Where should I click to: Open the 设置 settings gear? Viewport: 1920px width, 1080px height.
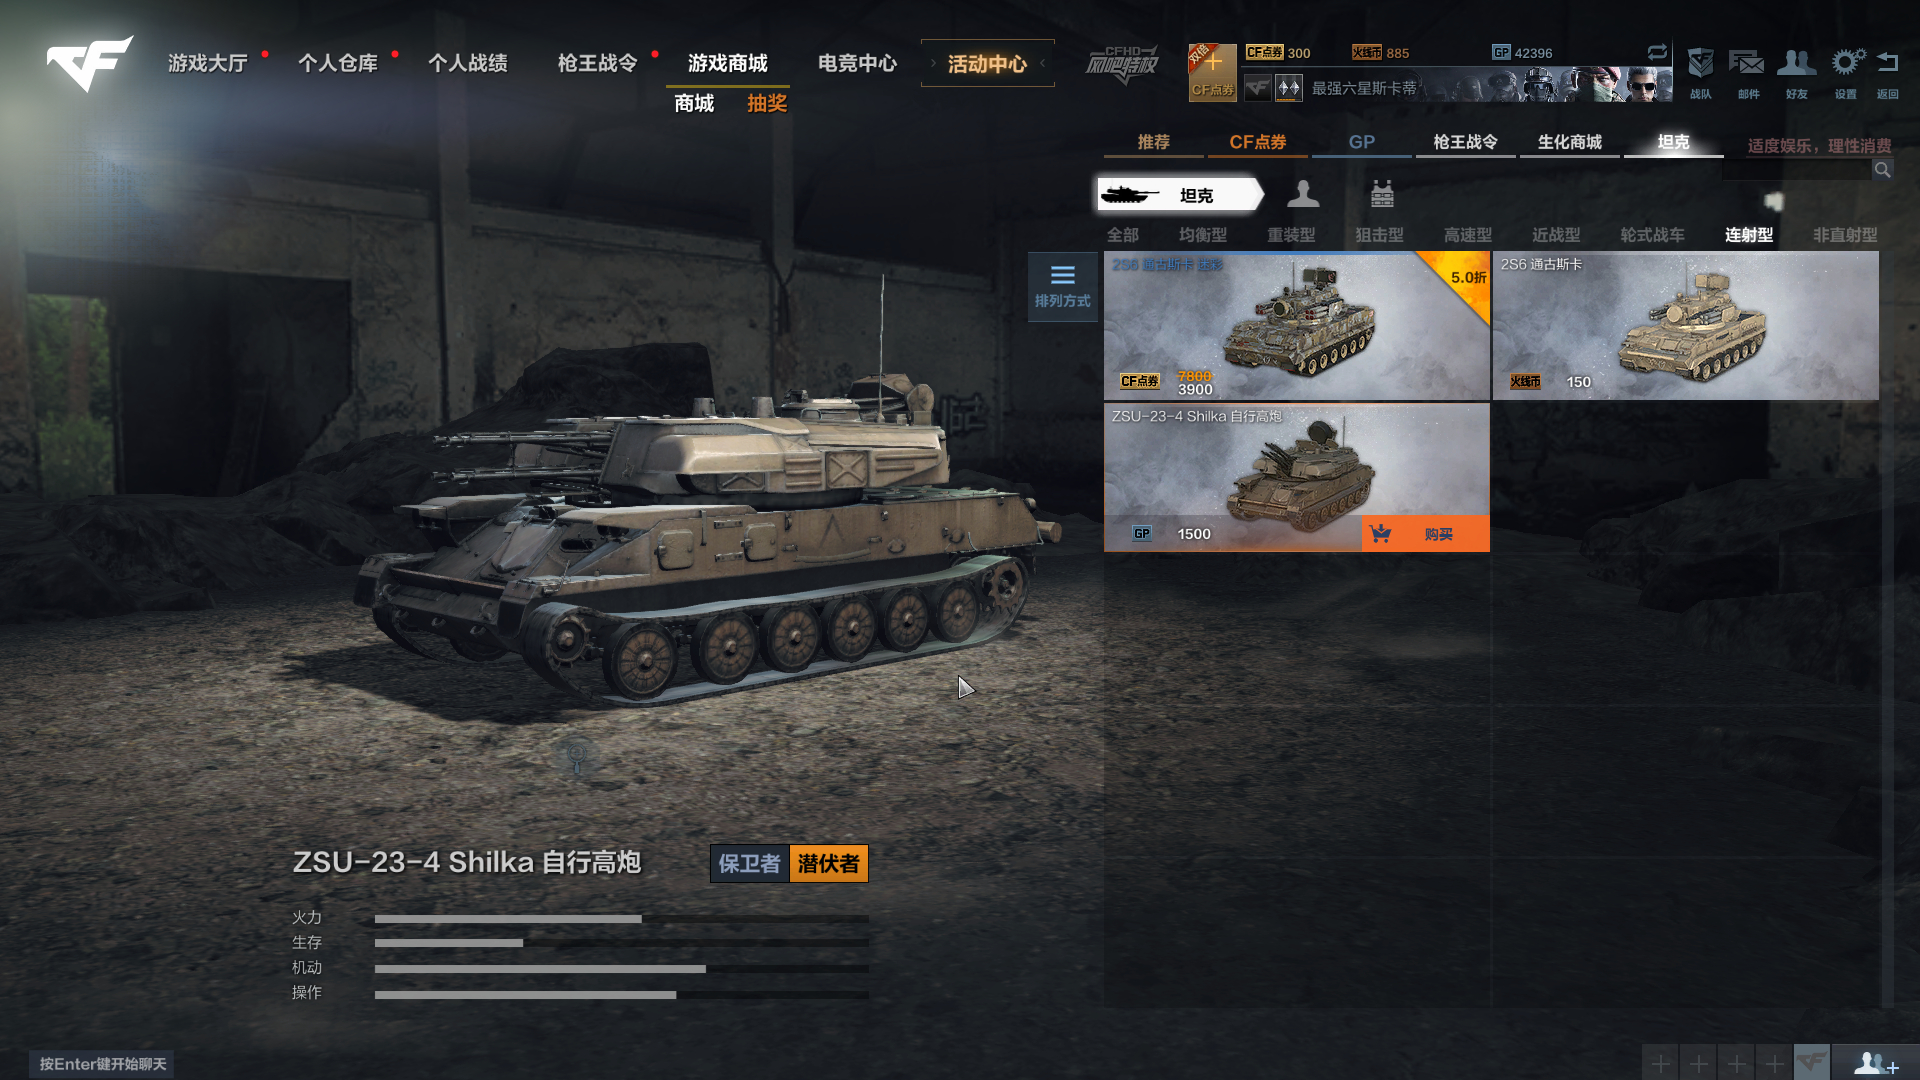pyautogui.click(x=1846, y=72)
